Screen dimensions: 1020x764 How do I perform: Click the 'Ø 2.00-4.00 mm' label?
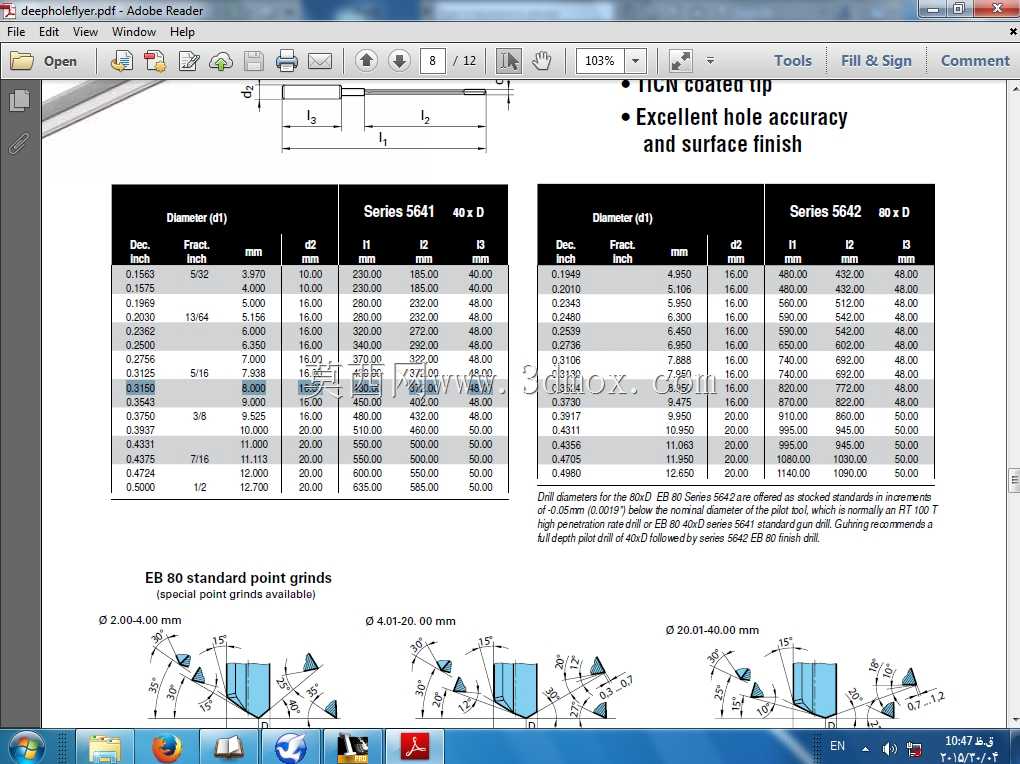click(x=140, y=620)
